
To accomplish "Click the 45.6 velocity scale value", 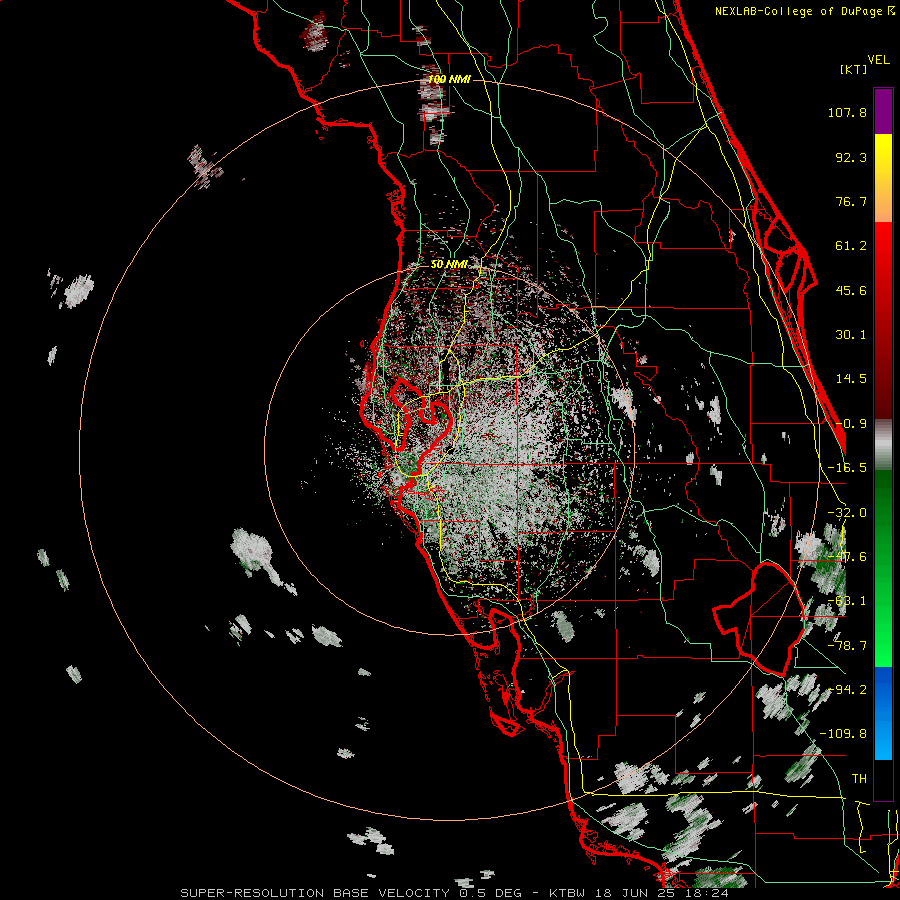I will point(851,290).
